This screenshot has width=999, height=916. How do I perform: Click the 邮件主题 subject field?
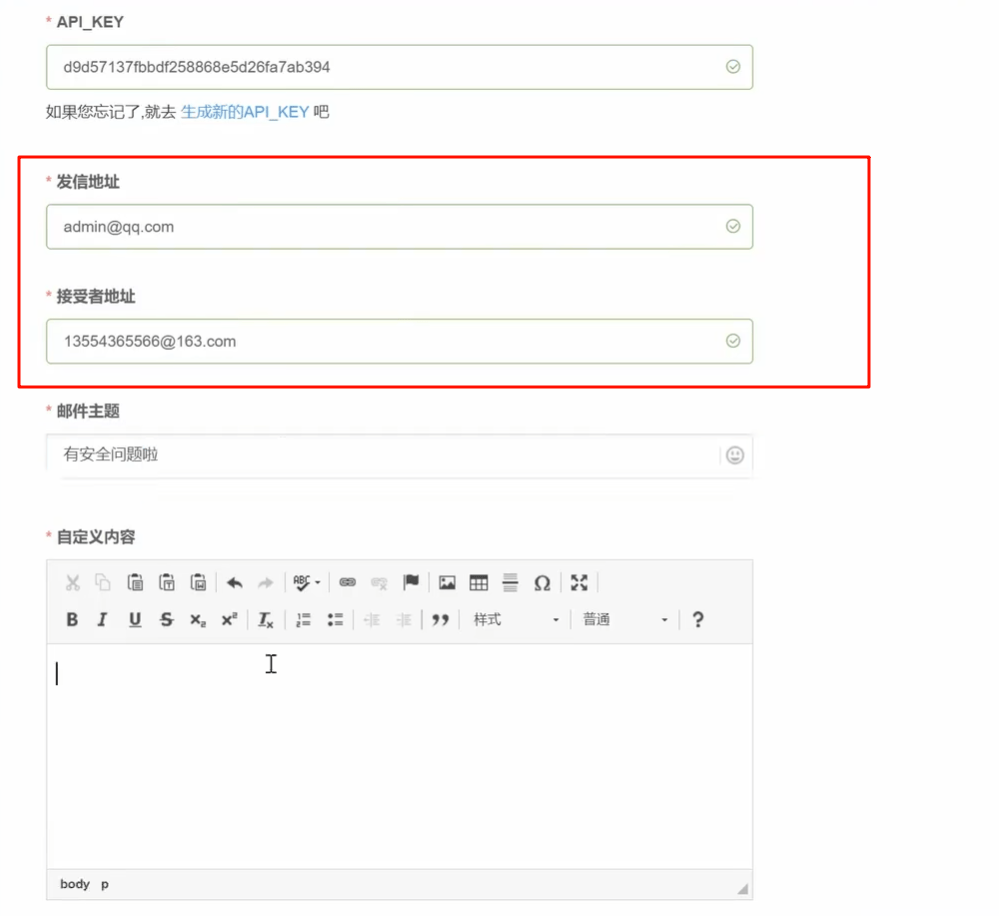[399, 455]
